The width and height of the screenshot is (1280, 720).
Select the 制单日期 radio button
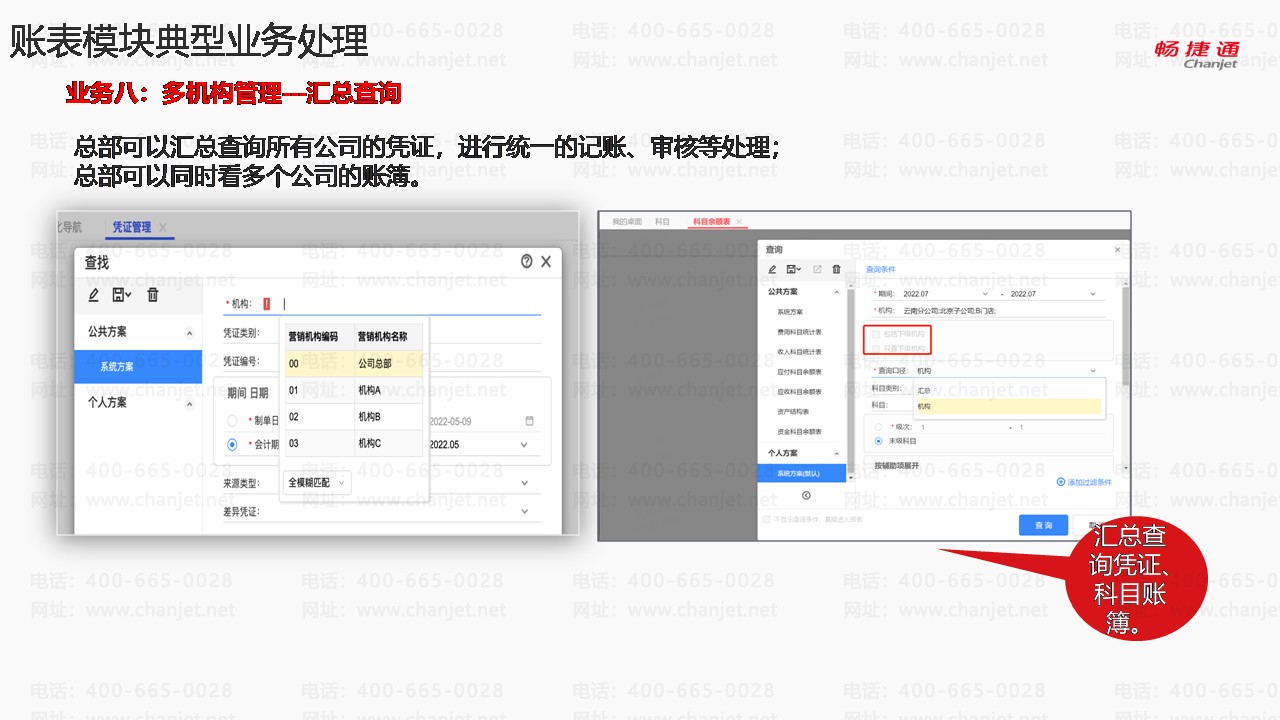(x=232, y=421)
